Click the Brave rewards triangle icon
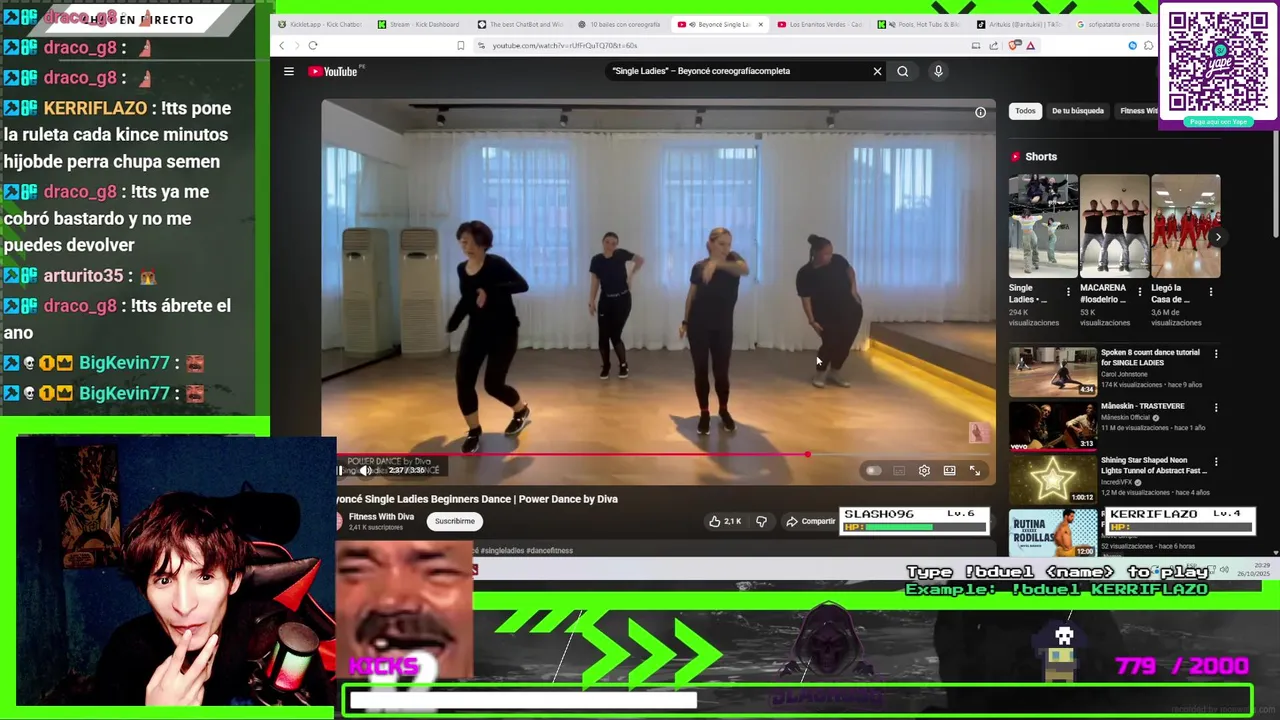The width and height of the screenshot is (1280, 720). pos(1030,45)
